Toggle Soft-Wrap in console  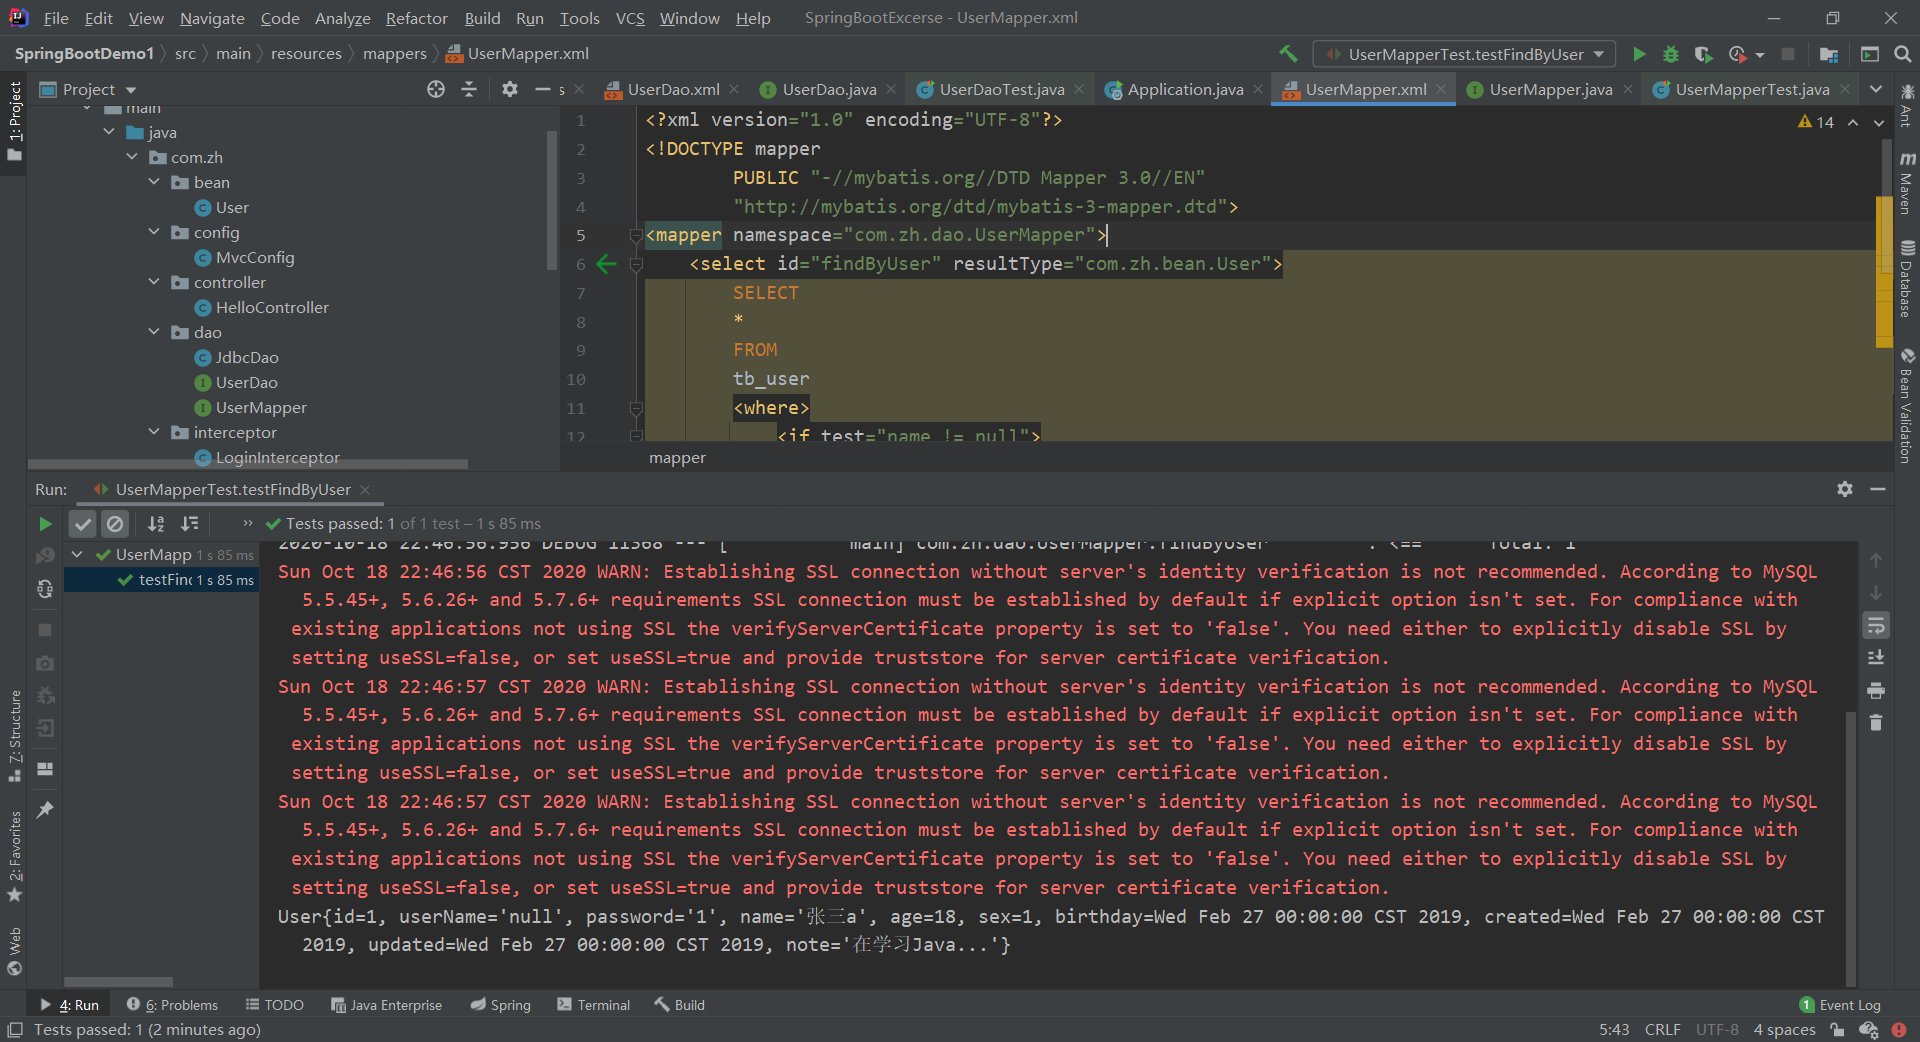(1876, 626)
